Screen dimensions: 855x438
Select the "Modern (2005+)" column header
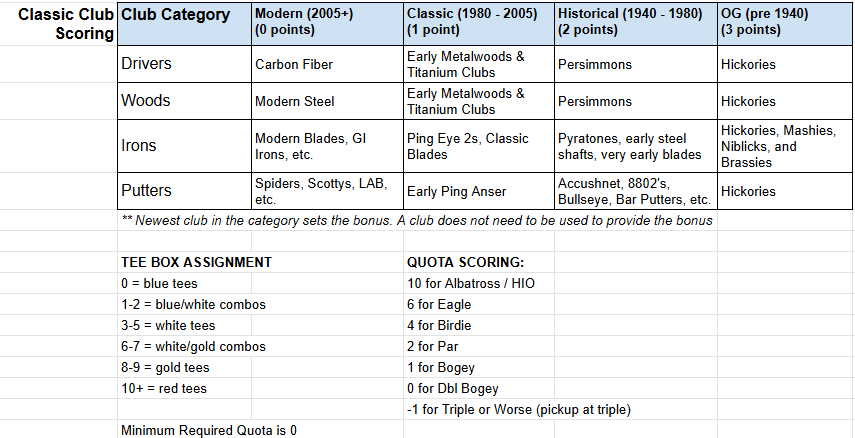coord(327,24)
